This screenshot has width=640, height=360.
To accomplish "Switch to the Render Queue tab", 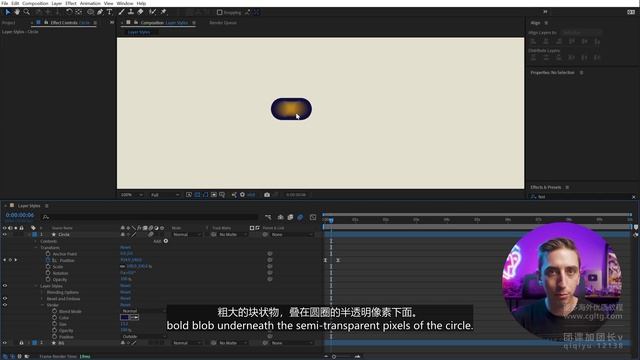I will (223, 23).
